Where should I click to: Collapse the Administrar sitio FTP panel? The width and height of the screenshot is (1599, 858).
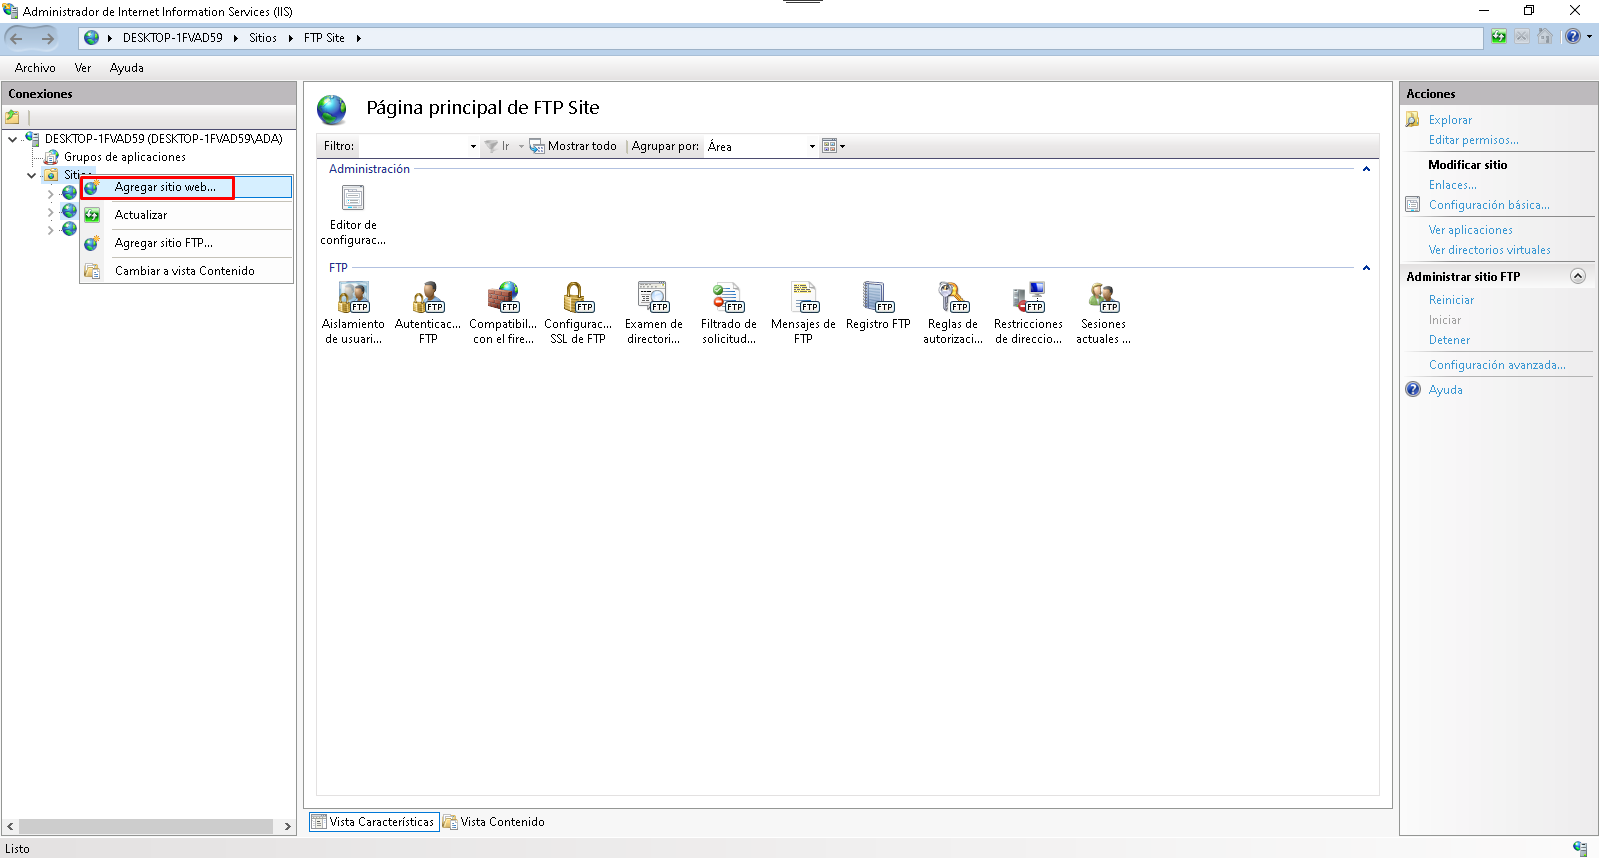[x=1577, y=276]
